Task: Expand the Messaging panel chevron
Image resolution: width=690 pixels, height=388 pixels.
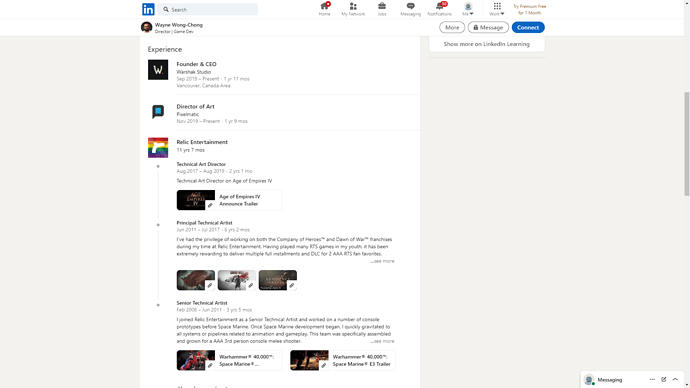Action: coord(675,379)
